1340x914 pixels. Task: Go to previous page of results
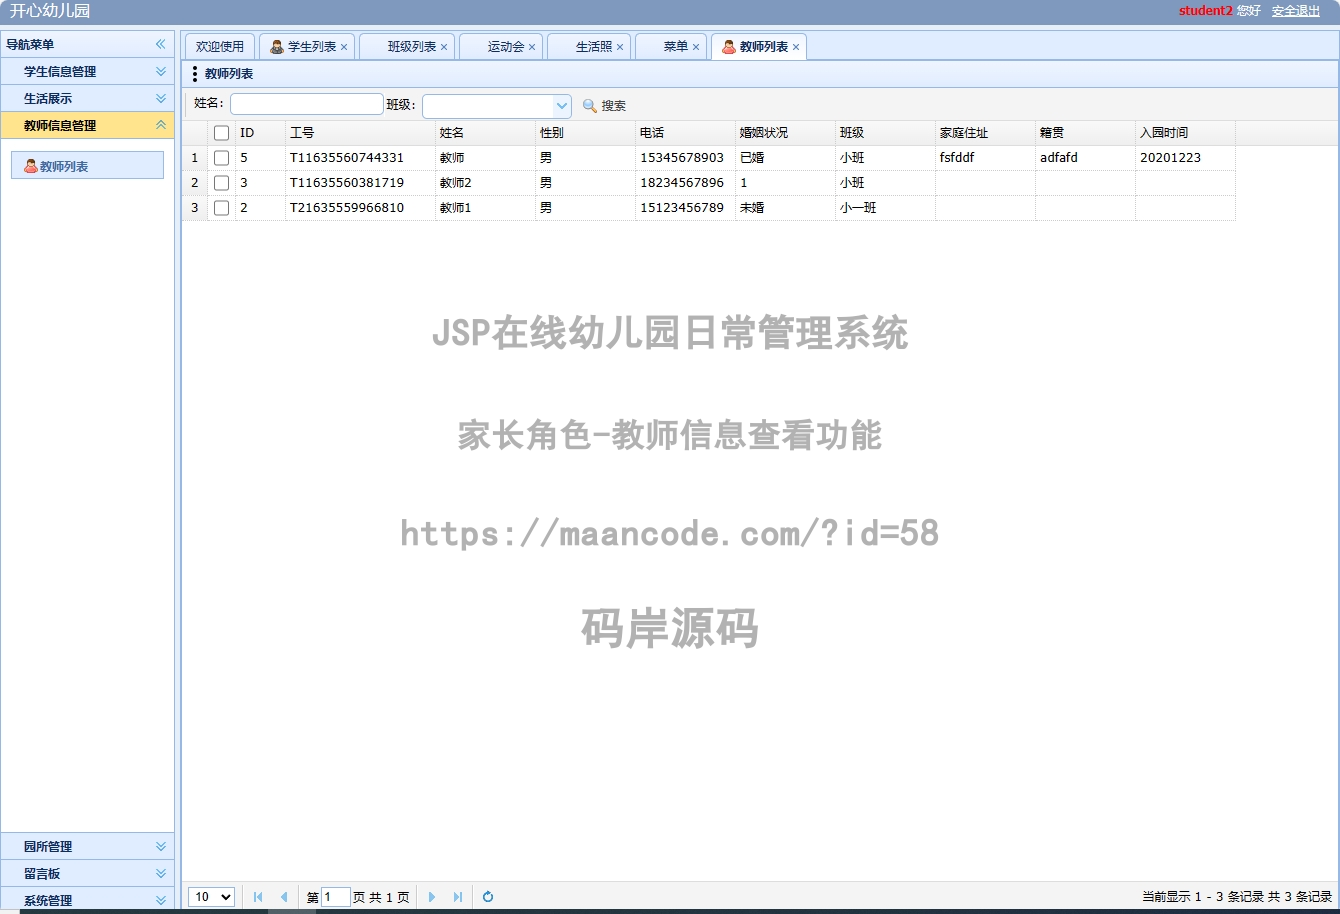[284, 897]
